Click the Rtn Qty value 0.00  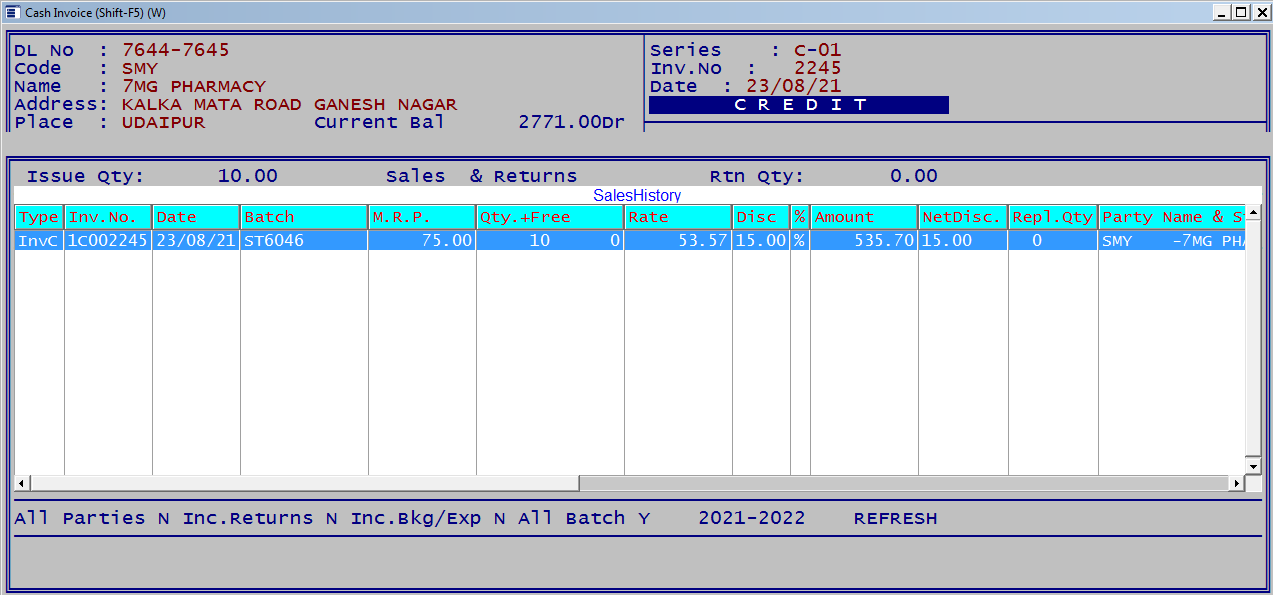pos(914,176)
